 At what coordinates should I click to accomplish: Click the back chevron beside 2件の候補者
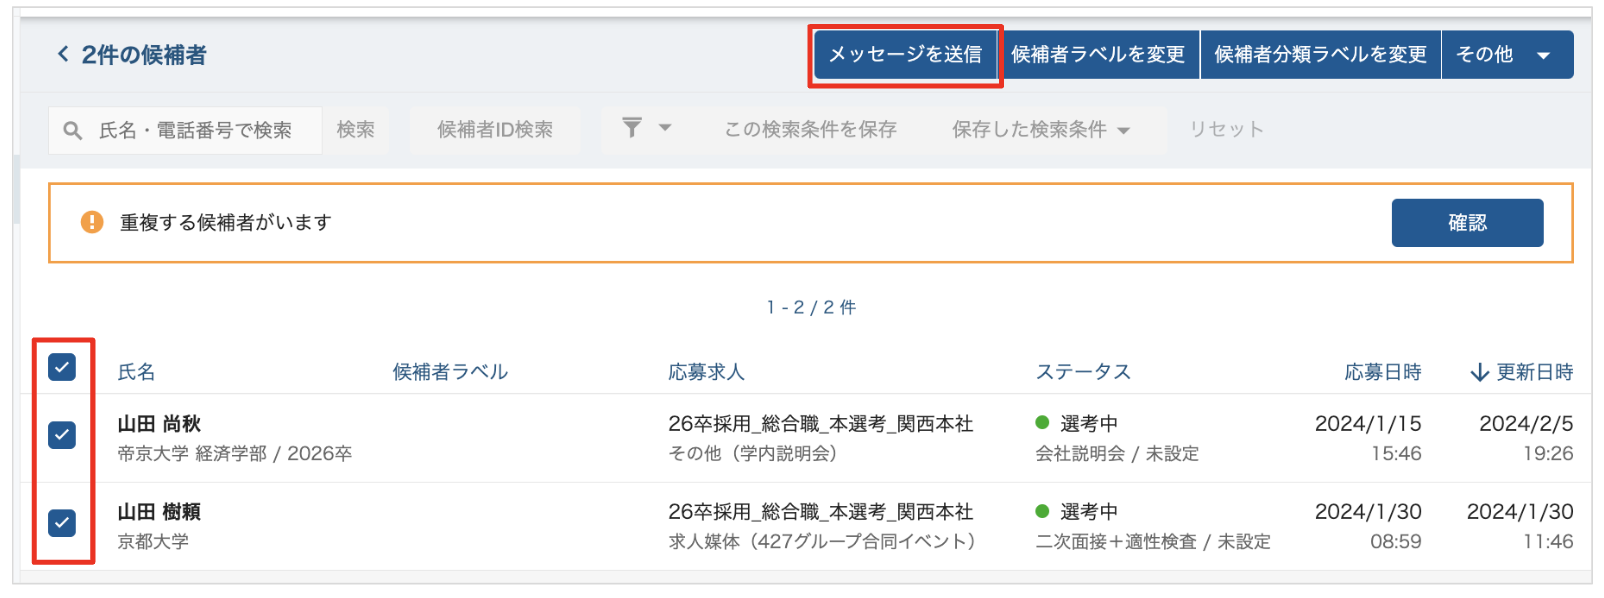click(x=63, y=54)
